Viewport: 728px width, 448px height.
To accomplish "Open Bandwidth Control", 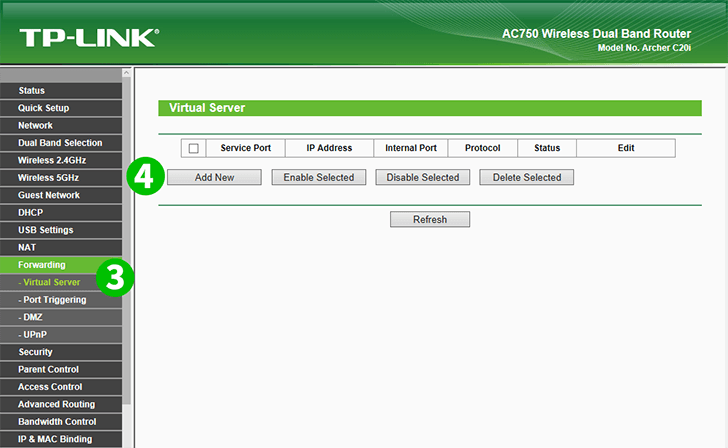I will click(61, 422).
